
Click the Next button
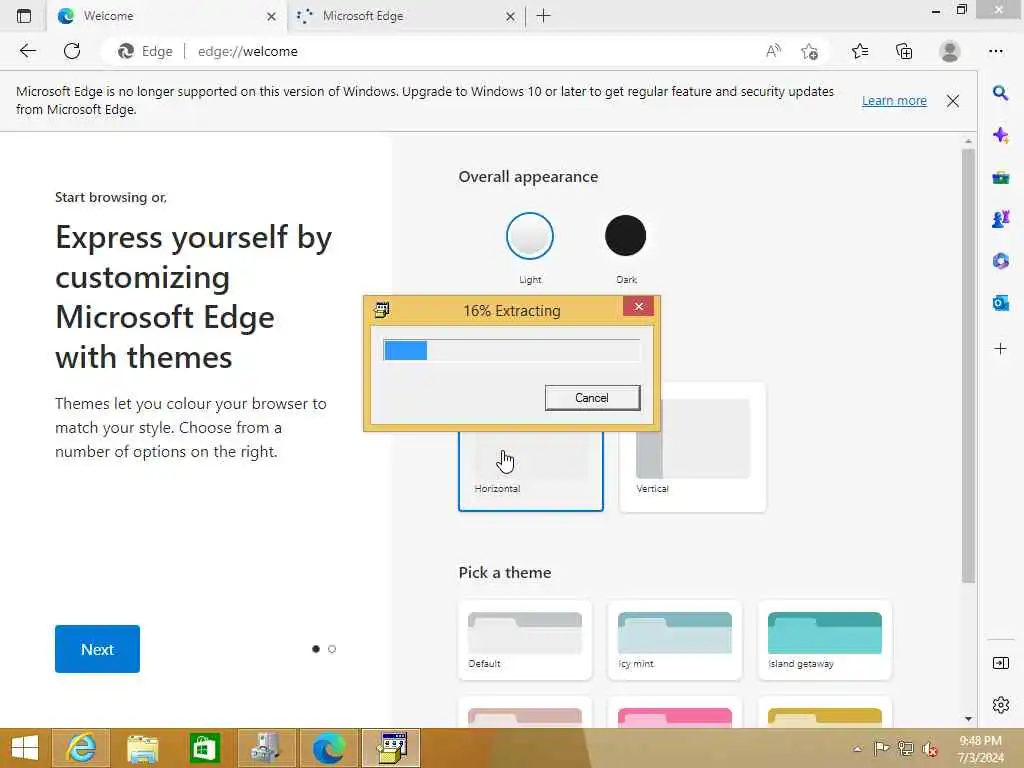coord(97,649)
